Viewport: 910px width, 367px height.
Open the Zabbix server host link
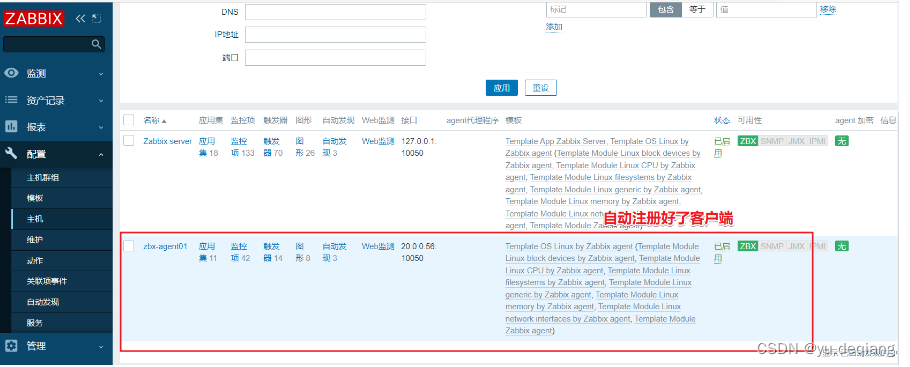(x=168, y=141)
